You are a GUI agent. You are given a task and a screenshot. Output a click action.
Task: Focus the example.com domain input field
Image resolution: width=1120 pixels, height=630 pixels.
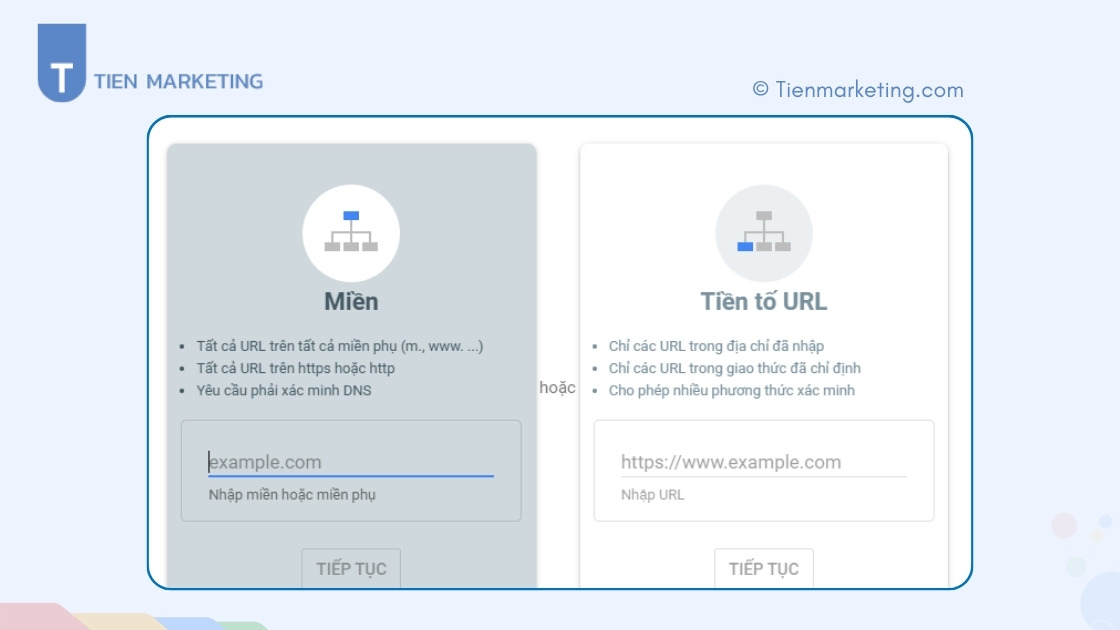click(350, 462)
